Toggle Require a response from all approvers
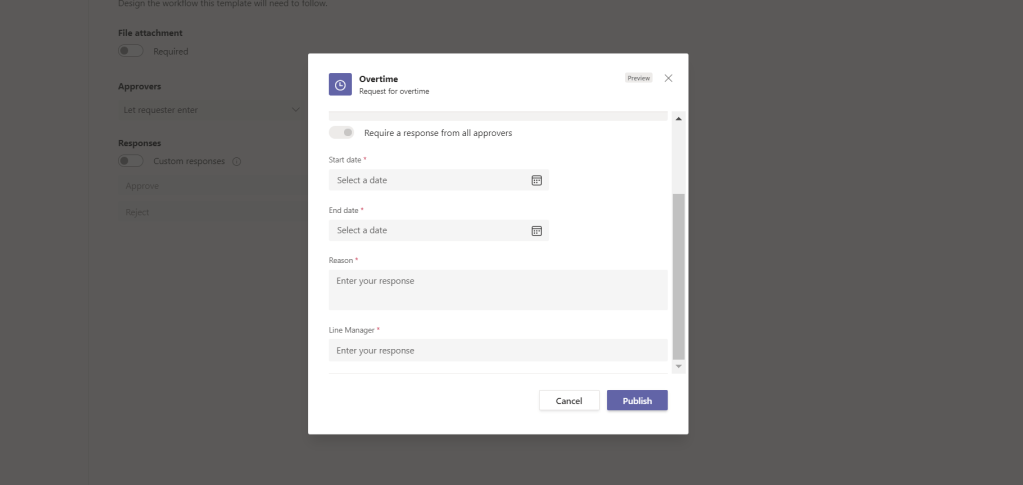The width and height of the screenshot is (1023, 485). click(x=341, y=132)
